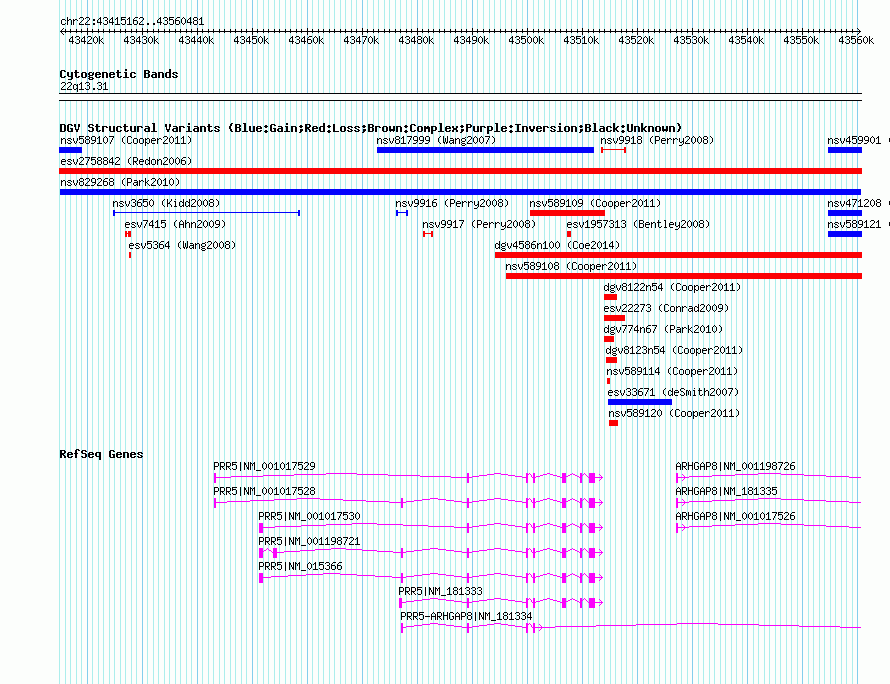
Task: Click the nsv829268 (Park2010) variant name label
Action: pyautogui.click(x=120, y=182)
